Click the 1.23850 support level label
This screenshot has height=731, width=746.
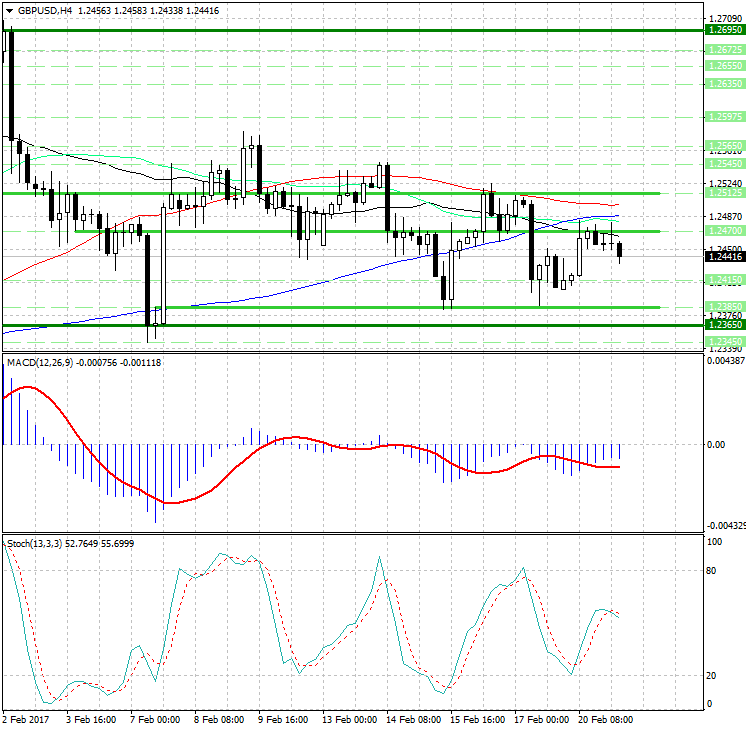point(724,307)
